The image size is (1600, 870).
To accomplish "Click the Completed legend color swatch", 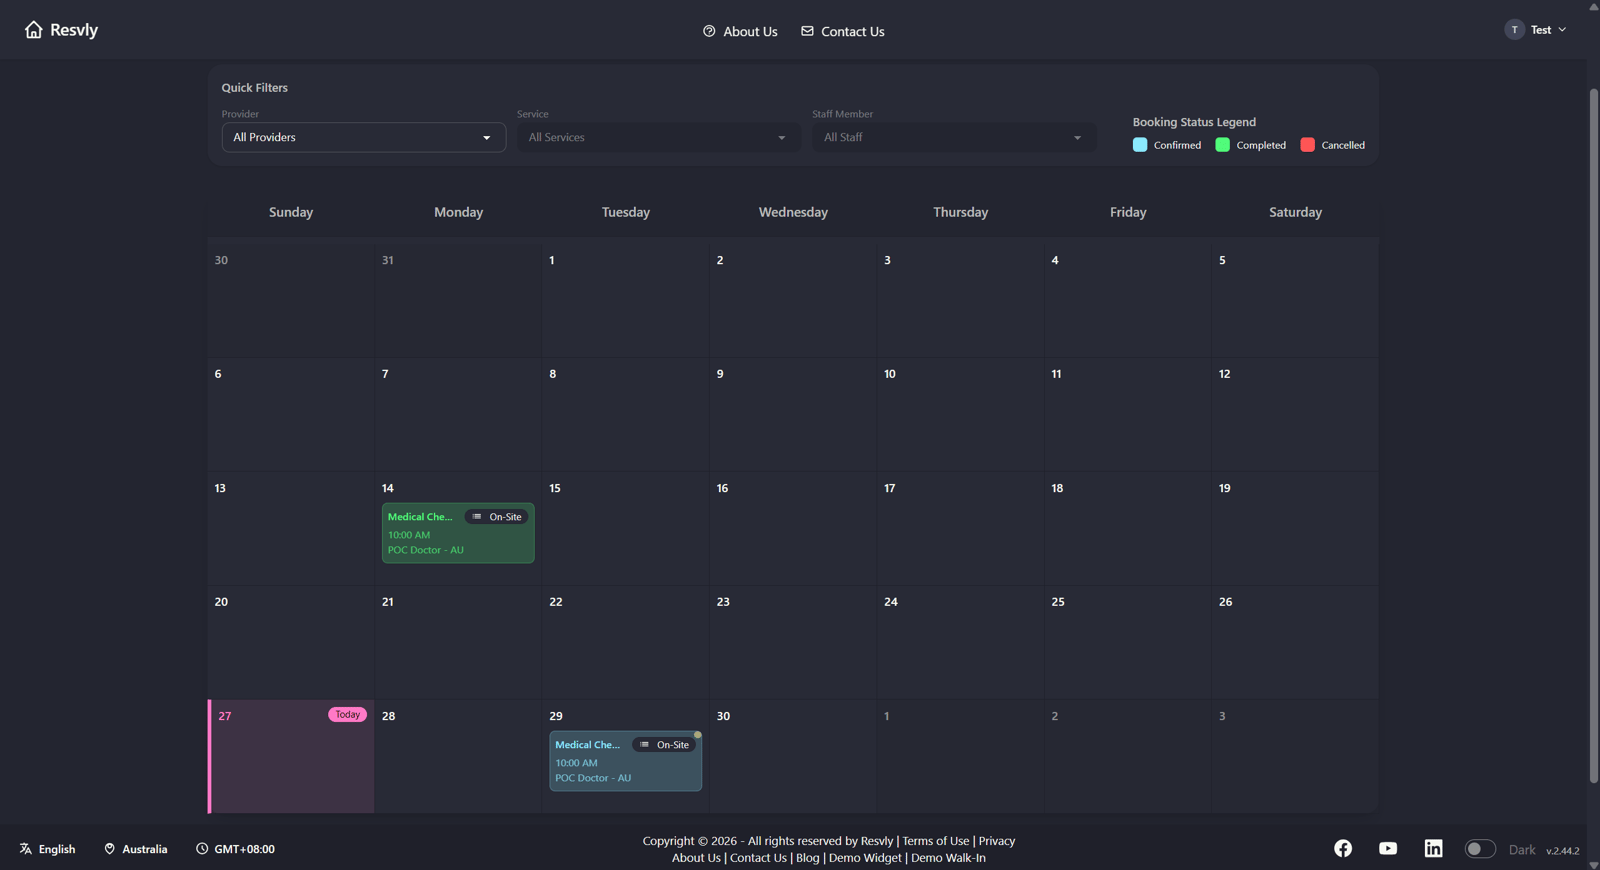I will click(1222, 145).
